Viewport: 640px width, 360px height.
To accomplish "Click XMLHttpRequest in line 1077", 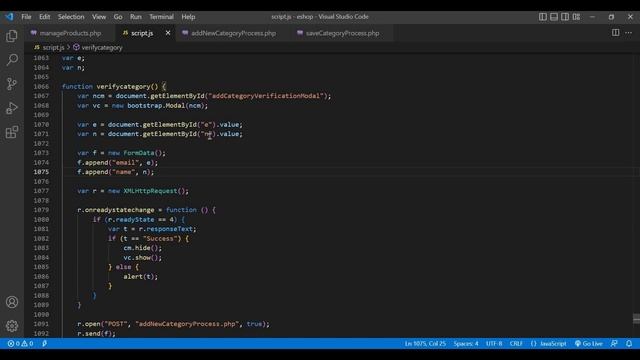I will coord(150,191).
